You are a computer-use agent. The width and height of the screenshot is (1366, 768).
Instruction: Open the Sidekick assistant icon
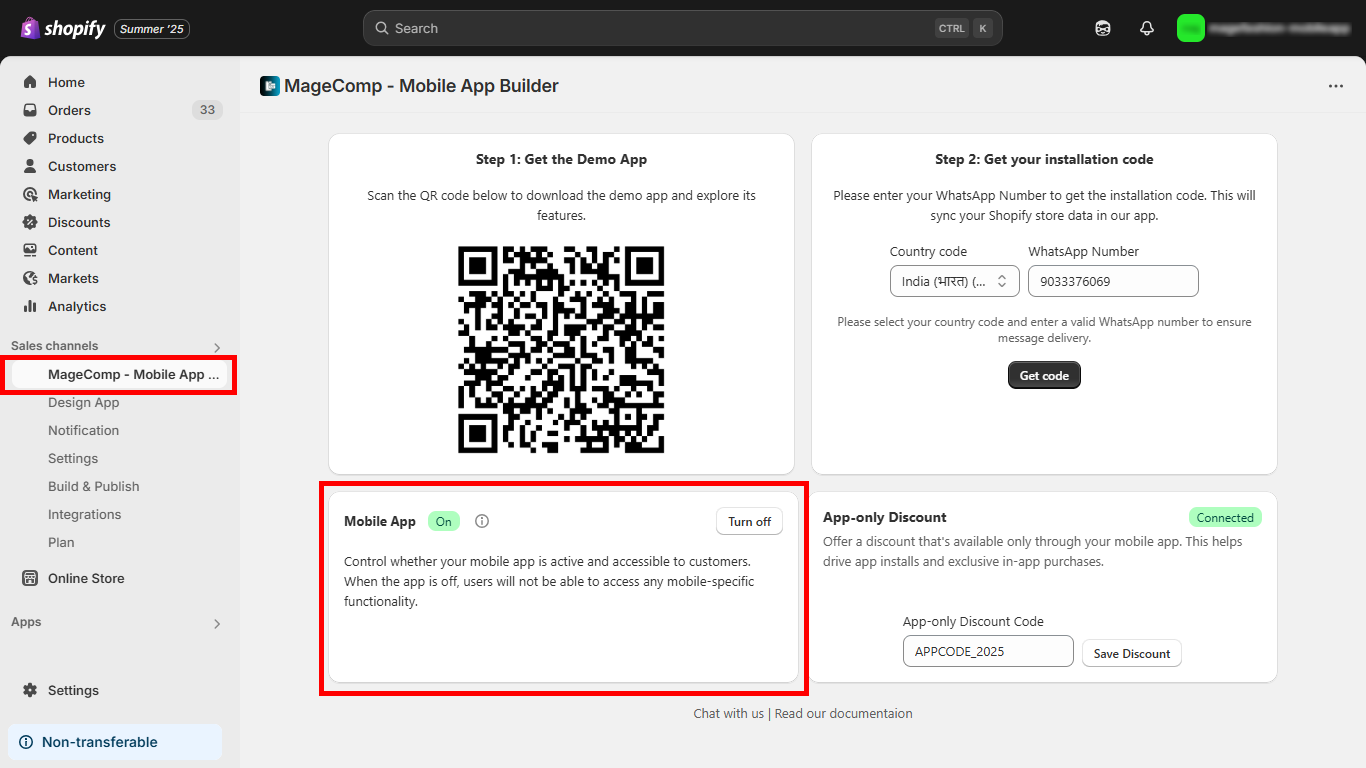coord(1103,28)
